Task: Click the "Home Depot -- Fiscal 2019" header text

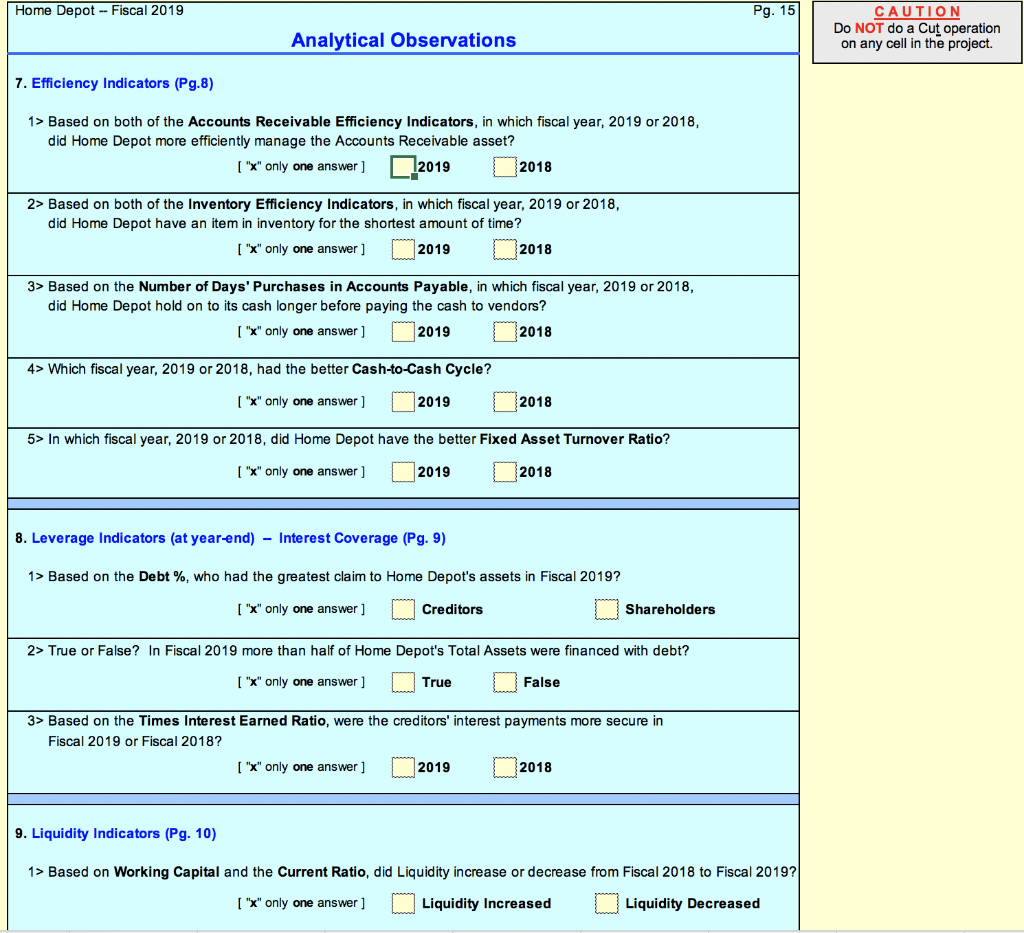Action: pos(99,10)
